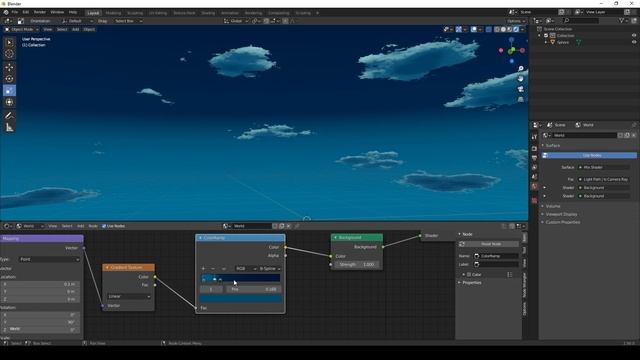Screen dimensions: 640x360
Task: Toggle X-ray display in viewport header
Action: pos(488,29)
